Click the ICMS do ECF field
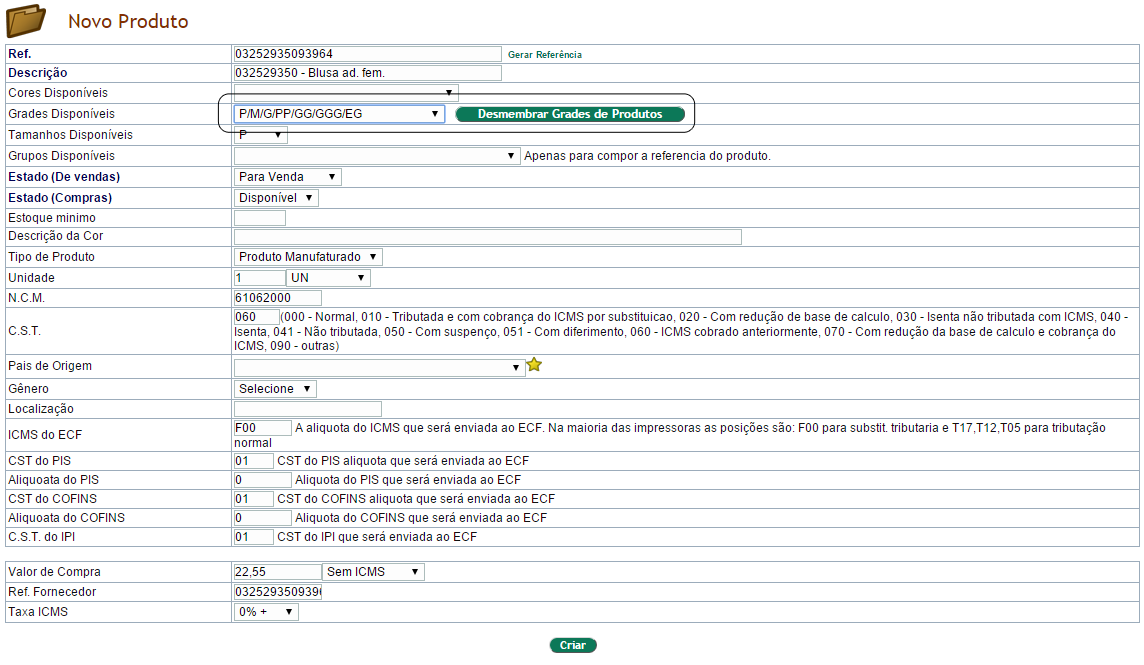 pyautogui.click(x=263, y=428)
